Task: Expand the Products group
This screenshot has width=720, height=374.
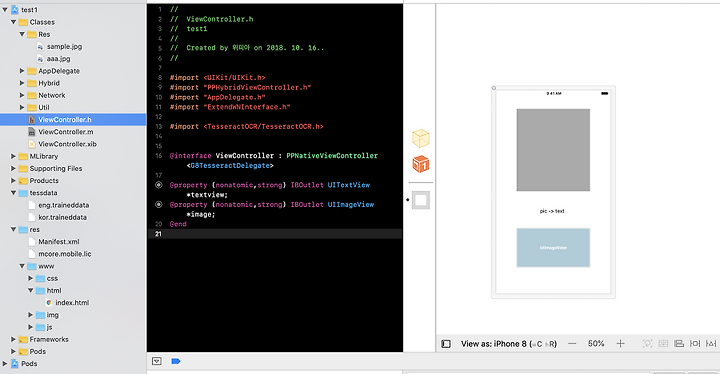Action: [13, 181]
